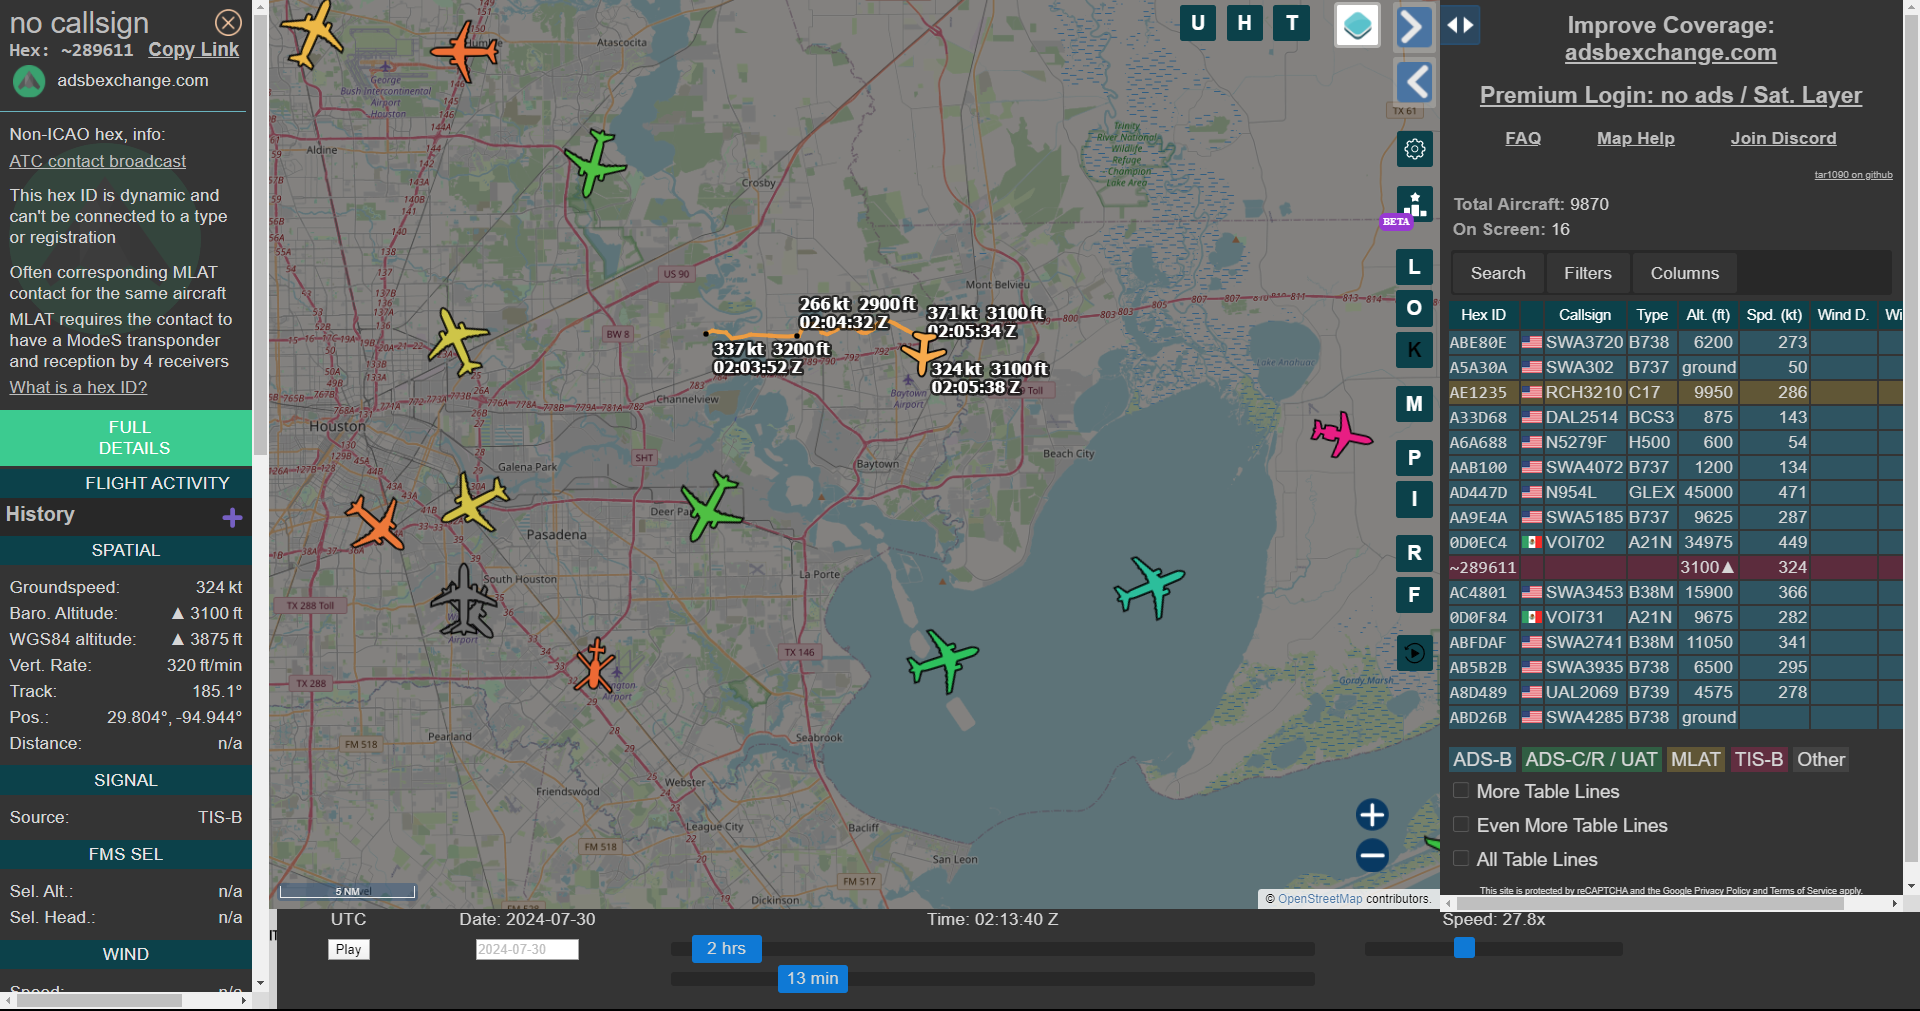Screen dimensions: 1920x1011
Task: Sort table by Alt. (ft) column
Action: [x=1708, y=315]
